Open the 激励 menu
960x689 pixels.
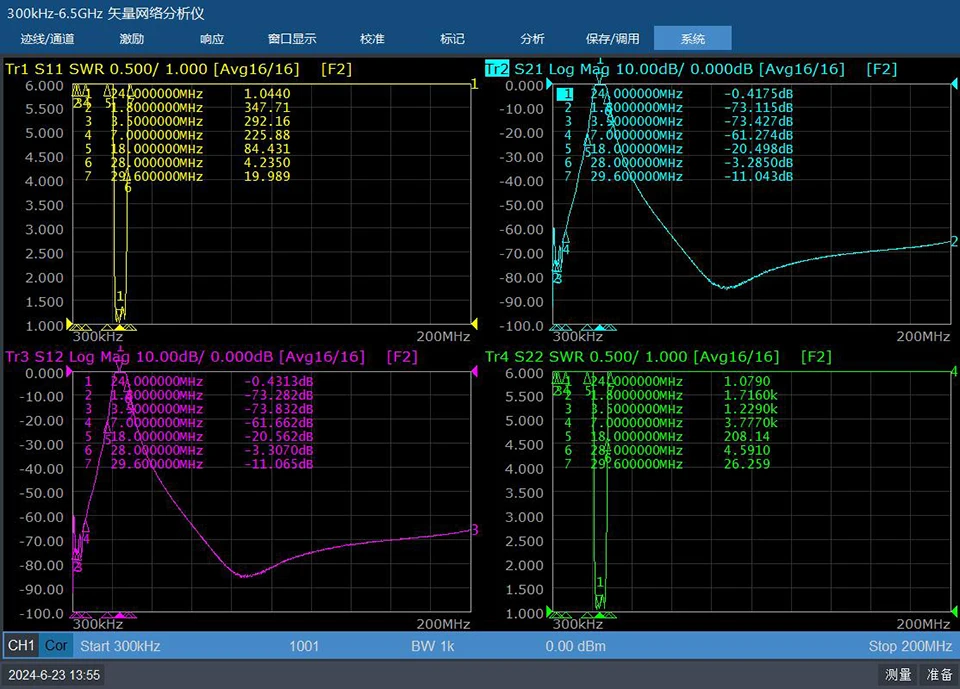(x=132, y=39)
